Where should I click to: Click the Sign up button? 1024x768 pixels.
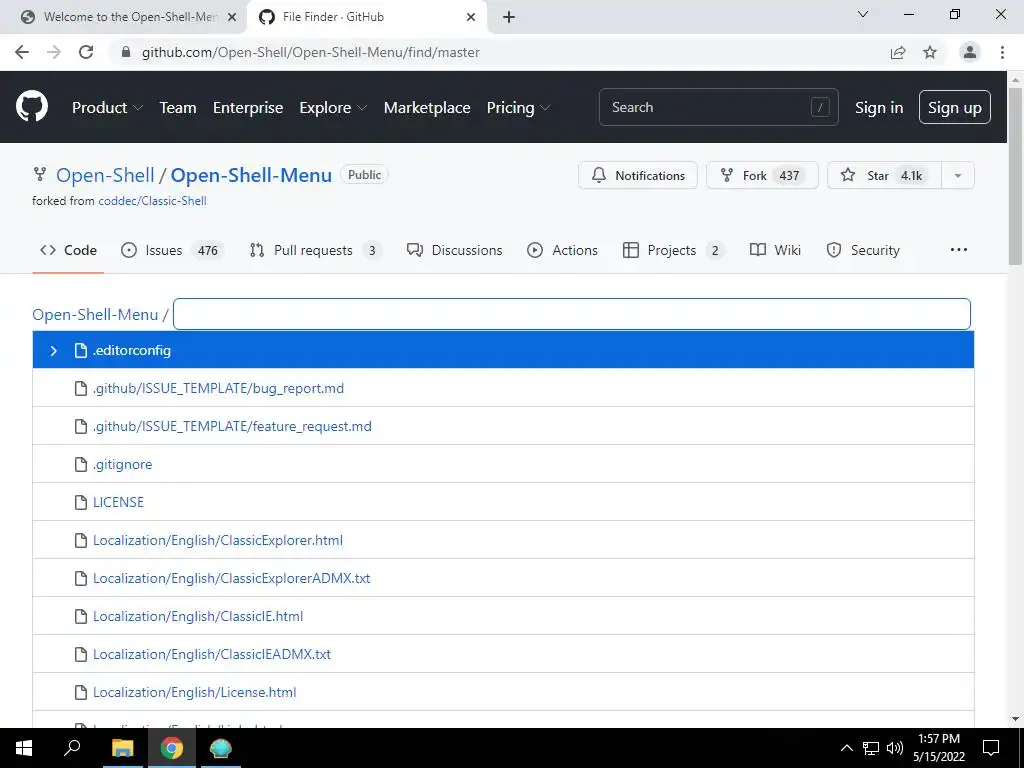[955, 107]
